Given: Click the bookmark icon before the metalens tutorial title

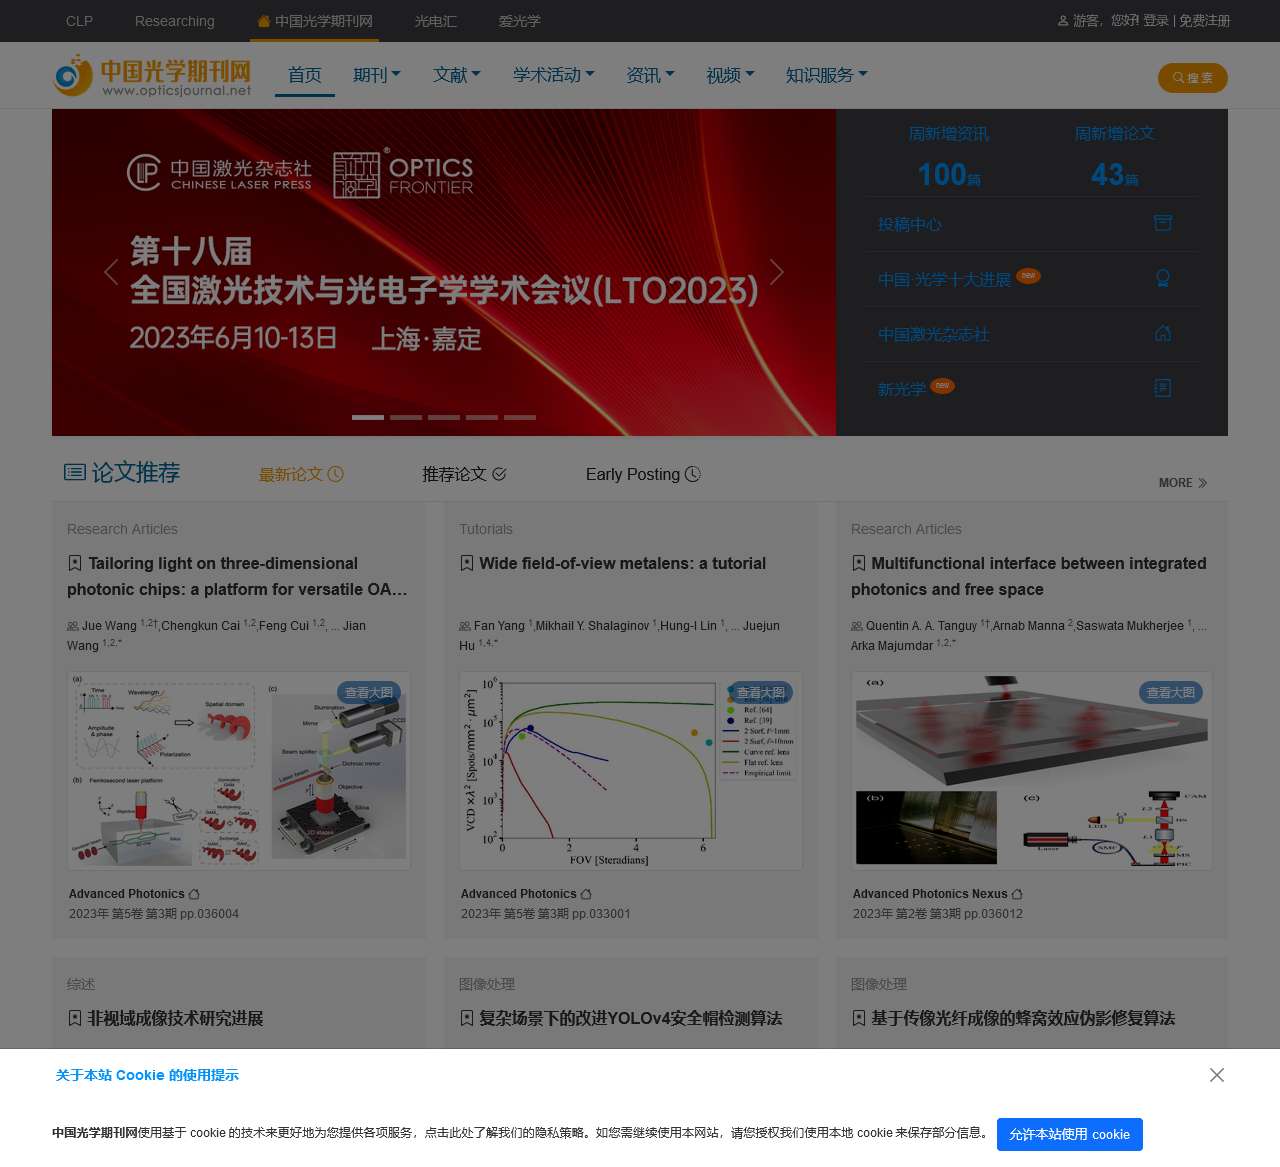Looking at the screenshot, I should click(467, 563).
